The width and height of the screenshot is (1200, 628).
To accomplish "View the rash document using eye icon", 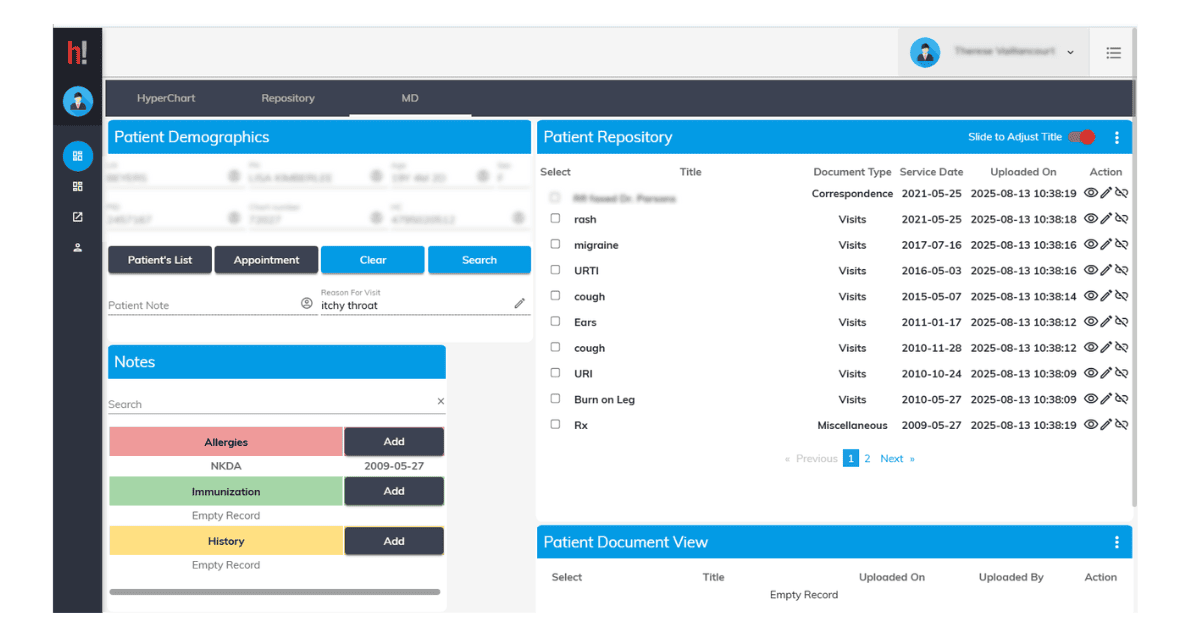I will point(1091,219).
